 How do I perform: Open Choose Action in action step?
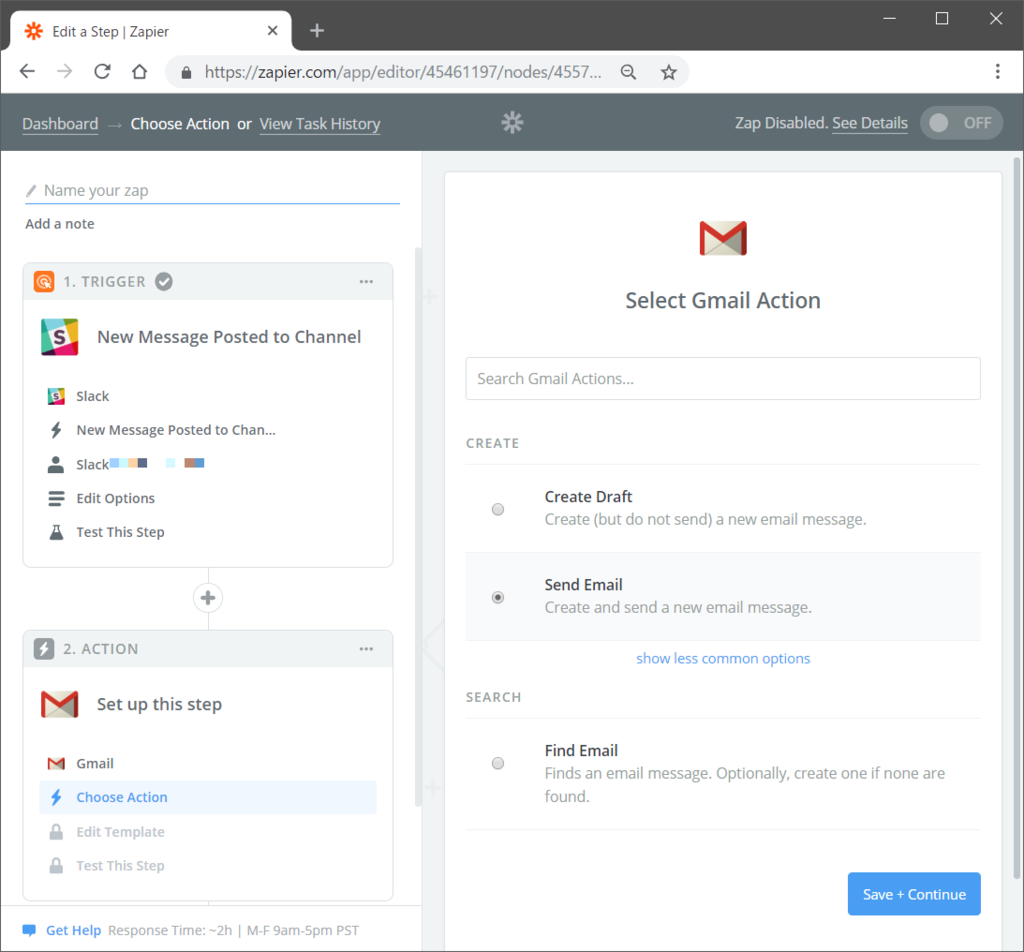pos(208,797)
